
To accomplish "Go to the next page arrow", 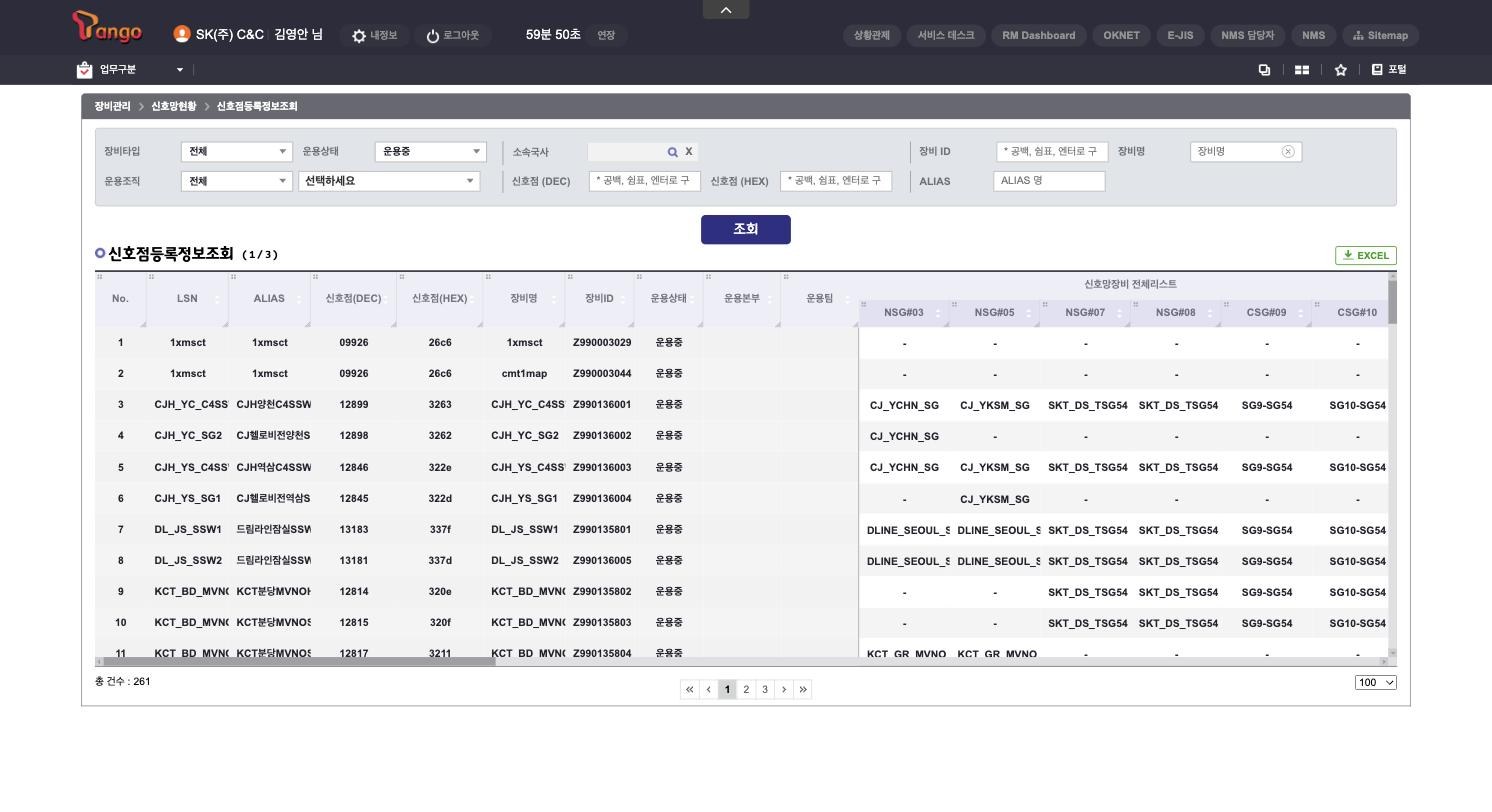I will click(x=784, y=689).
